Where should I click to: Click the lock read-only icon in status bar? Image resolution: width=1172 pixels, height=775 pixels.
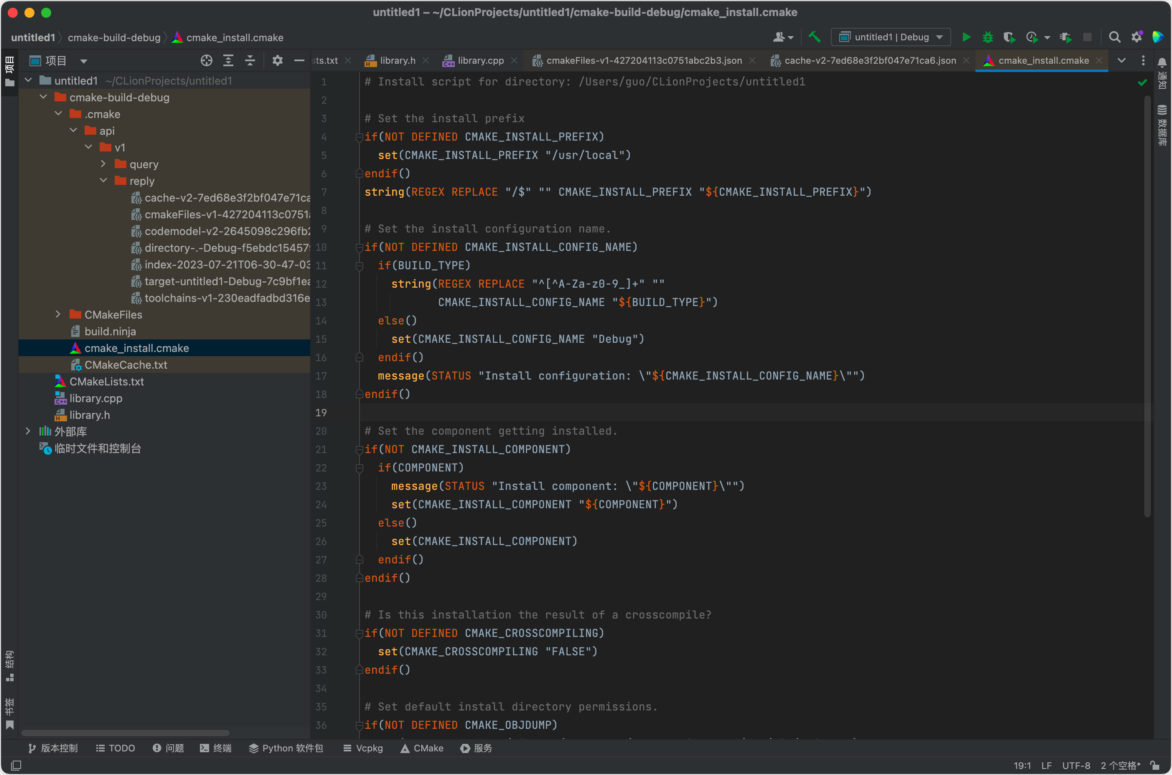[1156, 765]
